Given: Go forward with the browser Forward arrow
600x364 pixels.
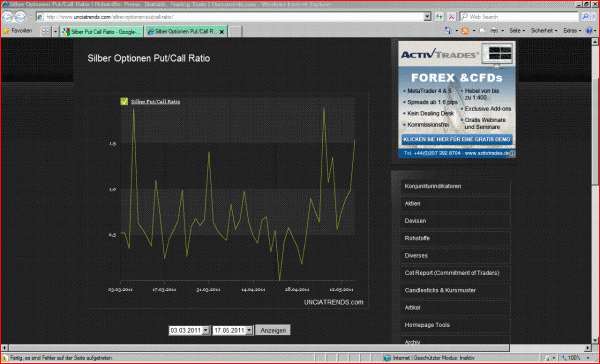Looking at the screenshot, I should (20, 16).
